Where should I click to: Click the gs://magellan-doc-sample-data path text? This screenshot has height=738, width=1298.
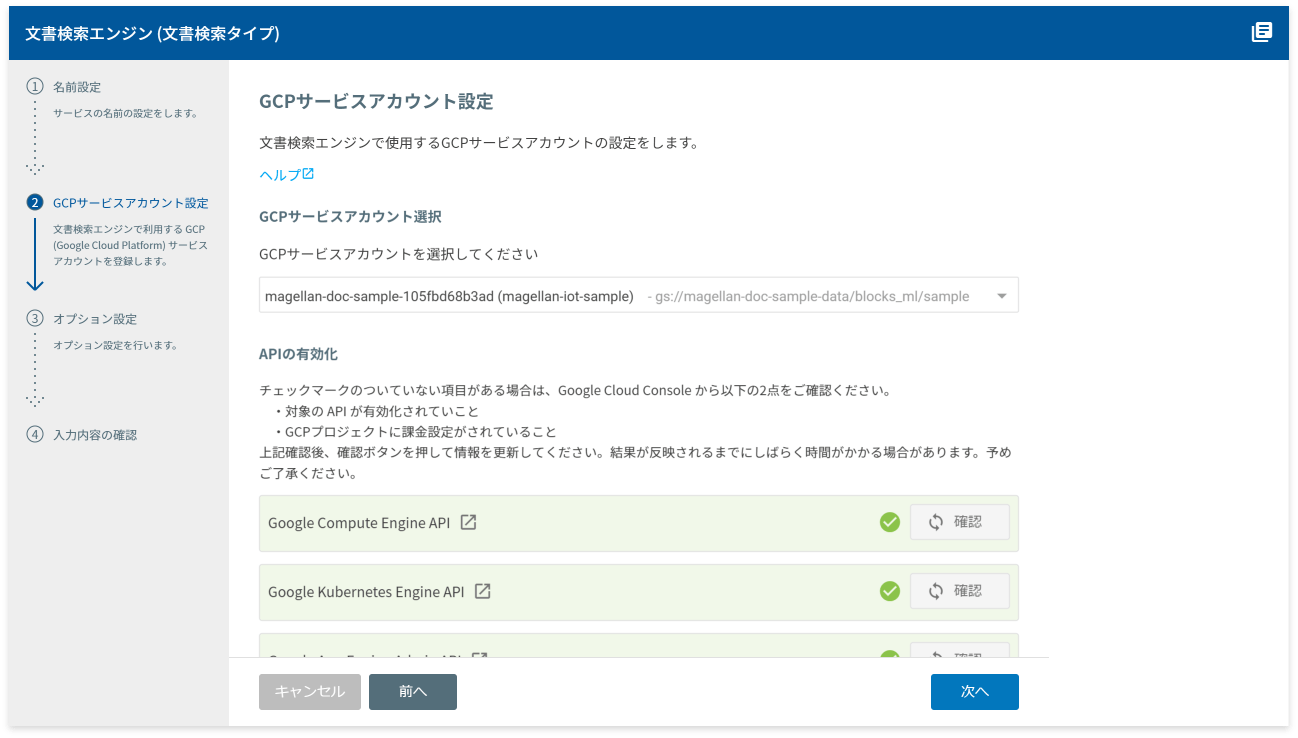point(812,296)
